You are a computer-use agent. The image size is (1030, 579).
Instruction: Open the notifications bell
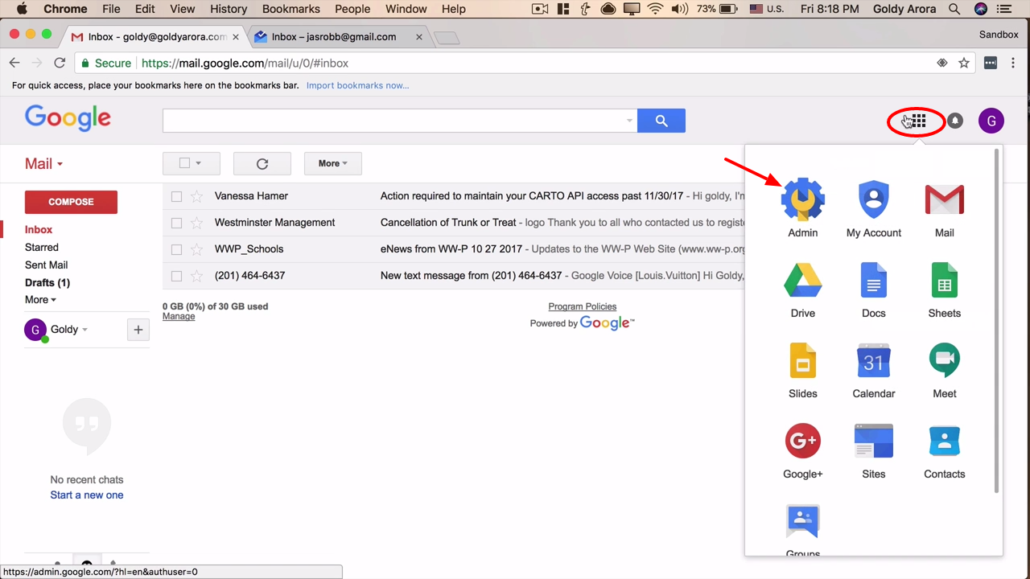click(955, 121)
